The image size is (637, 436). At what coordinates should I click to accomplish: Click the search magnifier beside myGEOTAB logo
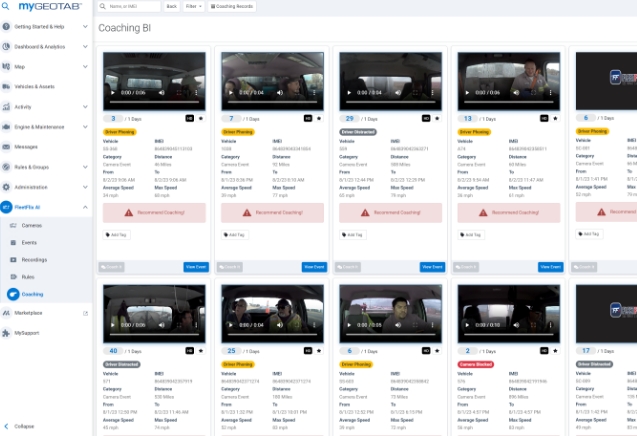(5, 6)
